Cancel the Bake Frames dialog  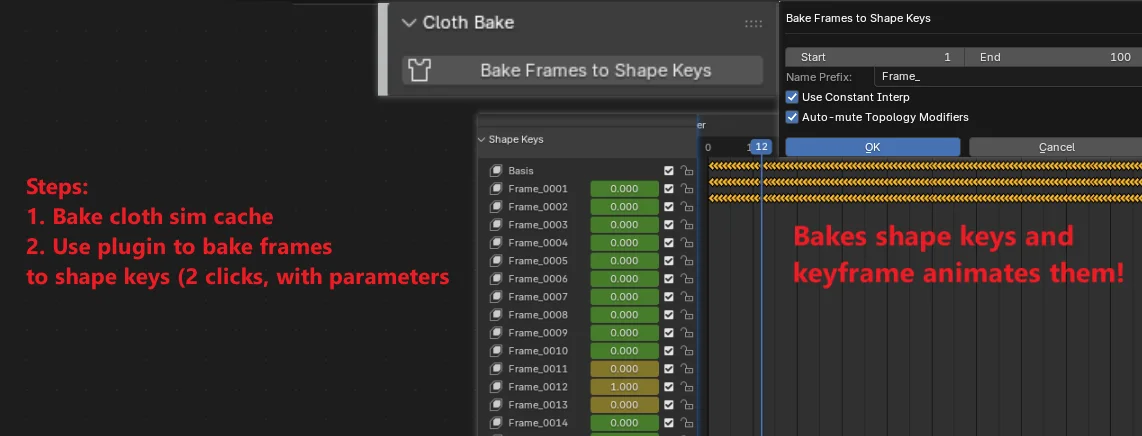point(1056,147)
